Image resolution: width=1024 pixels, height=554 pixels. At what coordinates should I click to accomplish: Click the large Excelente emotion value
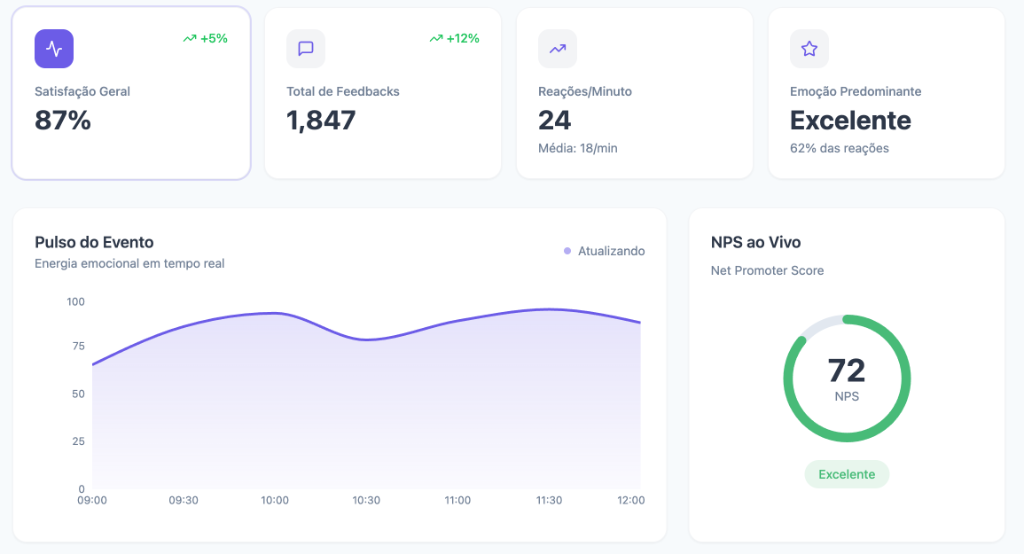pyautogui.click(x=850, y=120)
